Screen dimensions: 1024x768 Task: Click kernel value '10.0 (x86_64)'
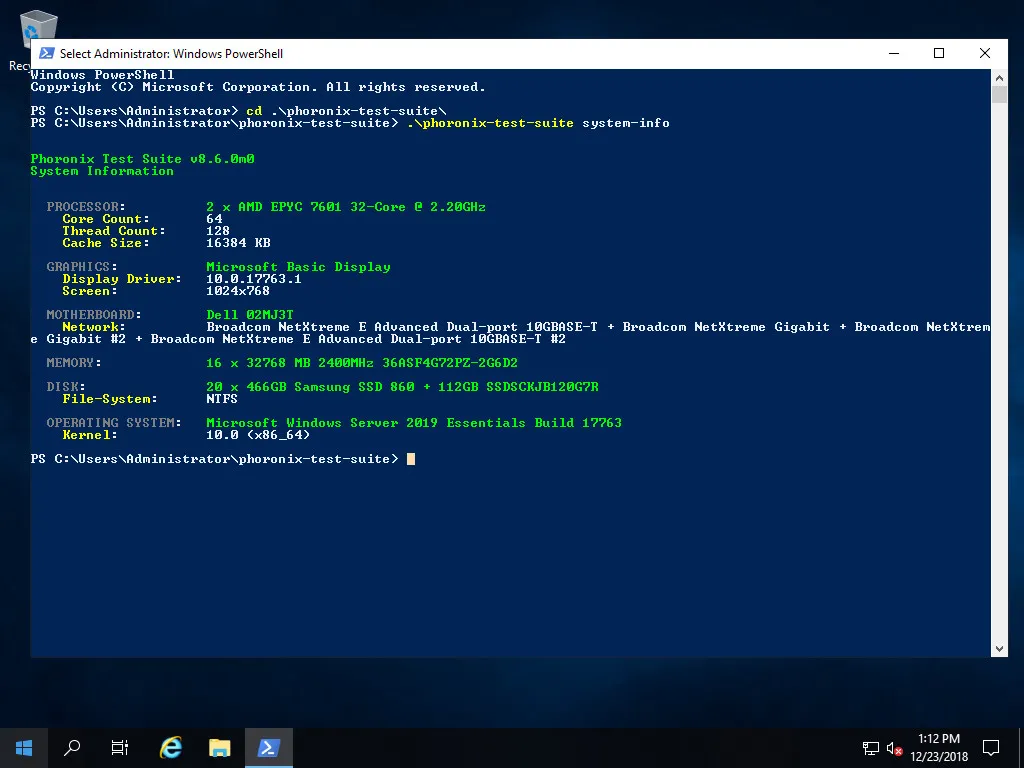tap(258, 435)
